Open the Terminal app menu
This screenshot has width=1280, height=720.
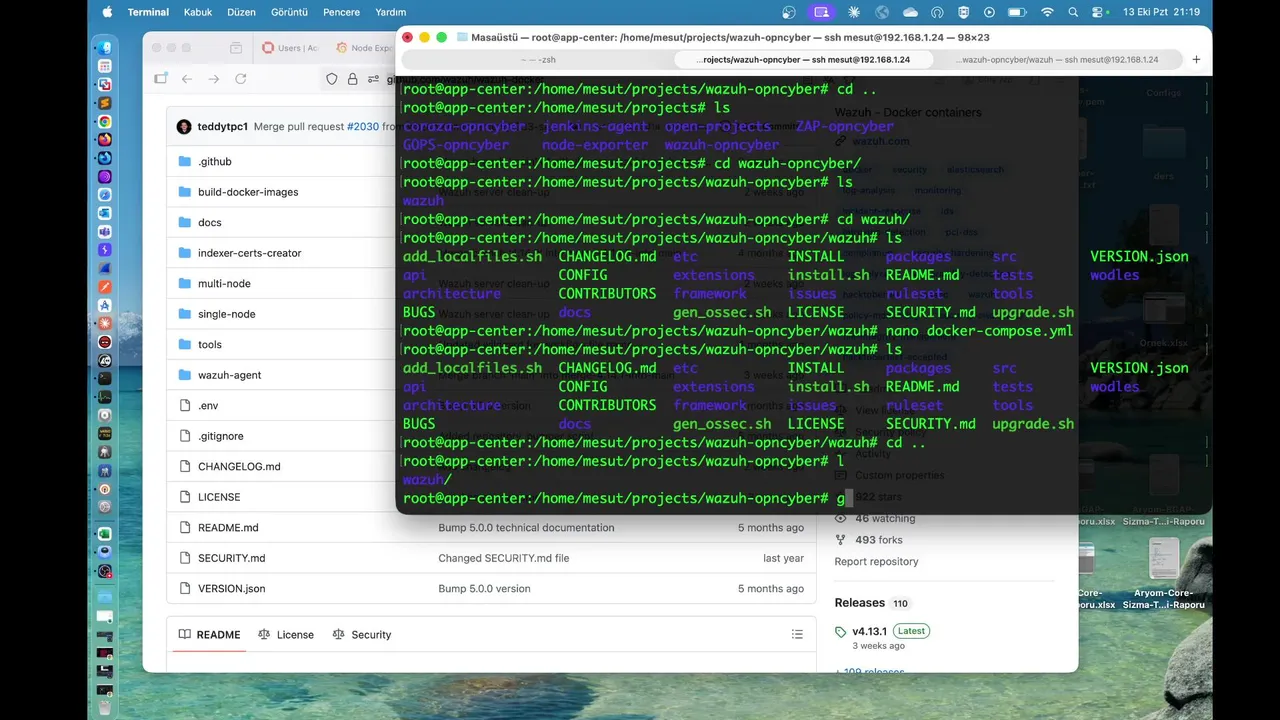tap(148, 12)
